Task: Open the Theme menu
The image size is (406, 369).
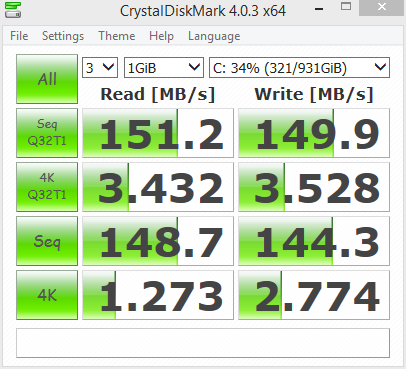Action: click(x=117, y=36)
